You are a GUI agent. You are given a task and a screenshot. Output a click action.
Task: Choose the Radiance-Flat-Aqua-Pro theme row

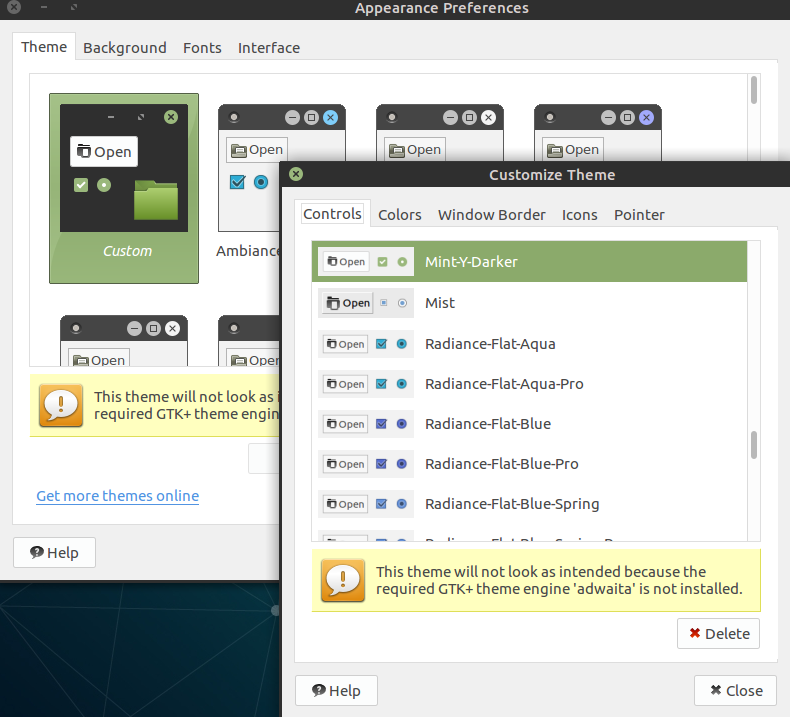coord(529,384)
